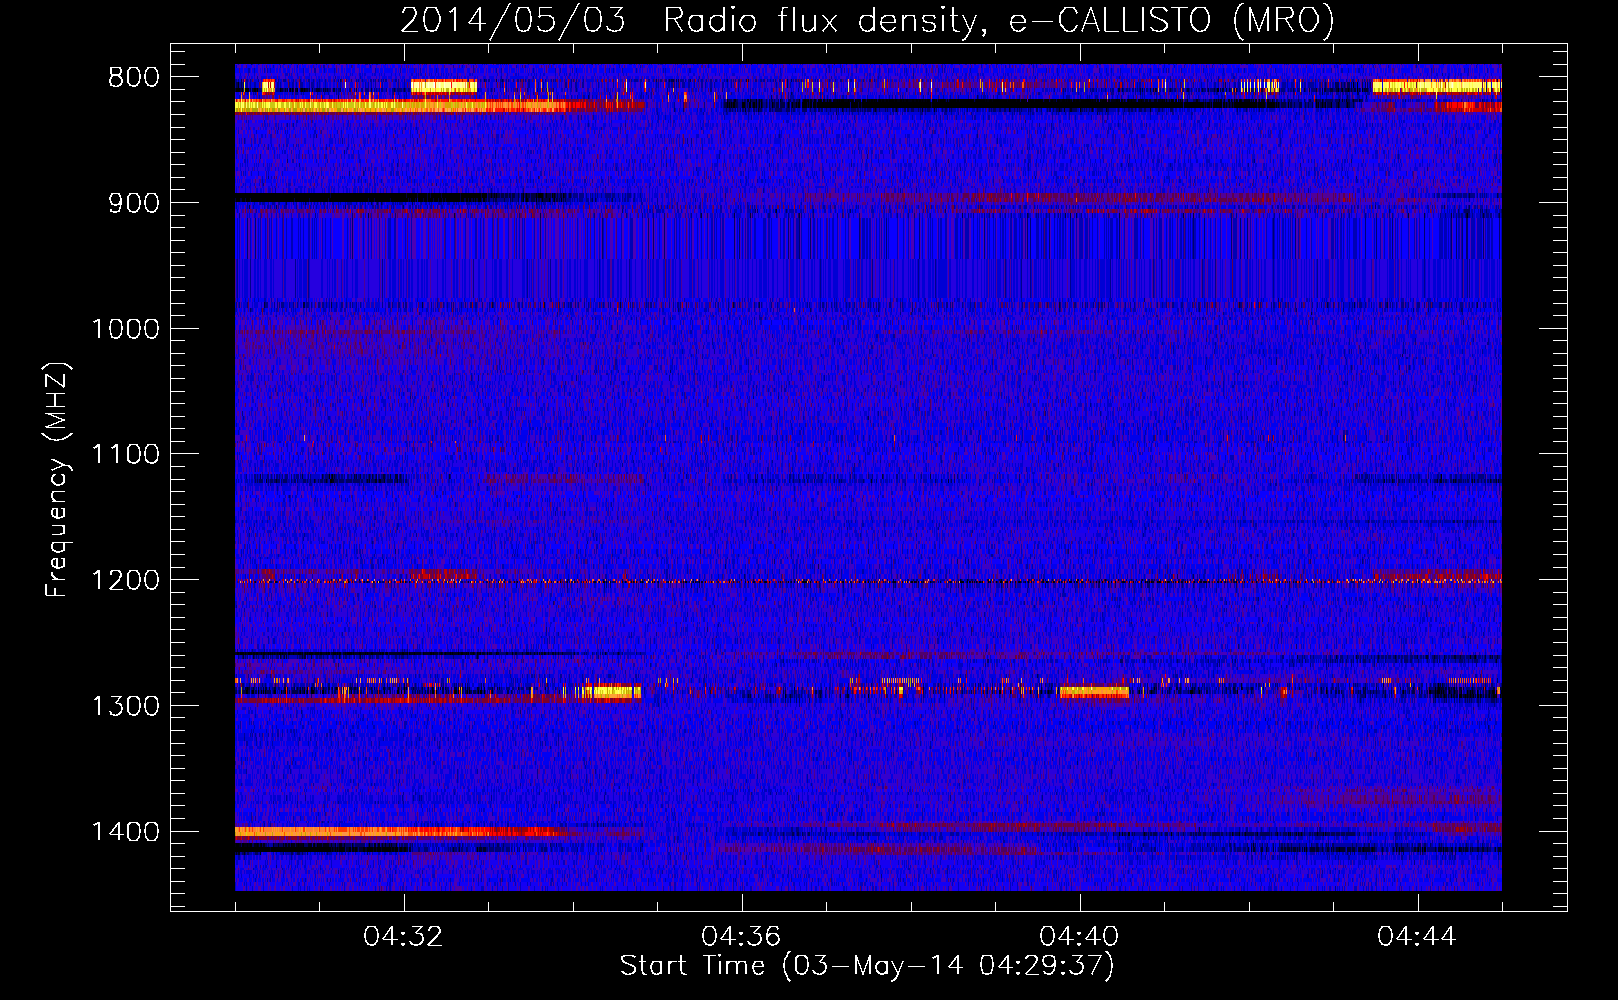Click the 04:40 time axis label

coord(1079,937)
